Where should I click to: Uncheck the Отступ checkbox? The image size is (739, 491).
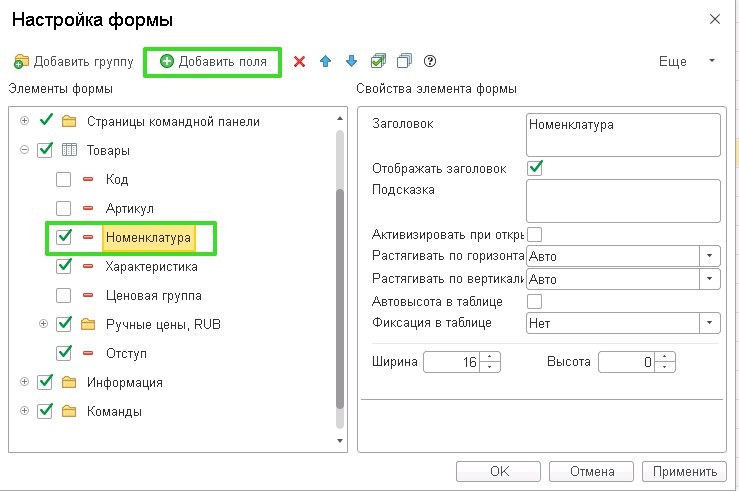(x=64, y=353)
